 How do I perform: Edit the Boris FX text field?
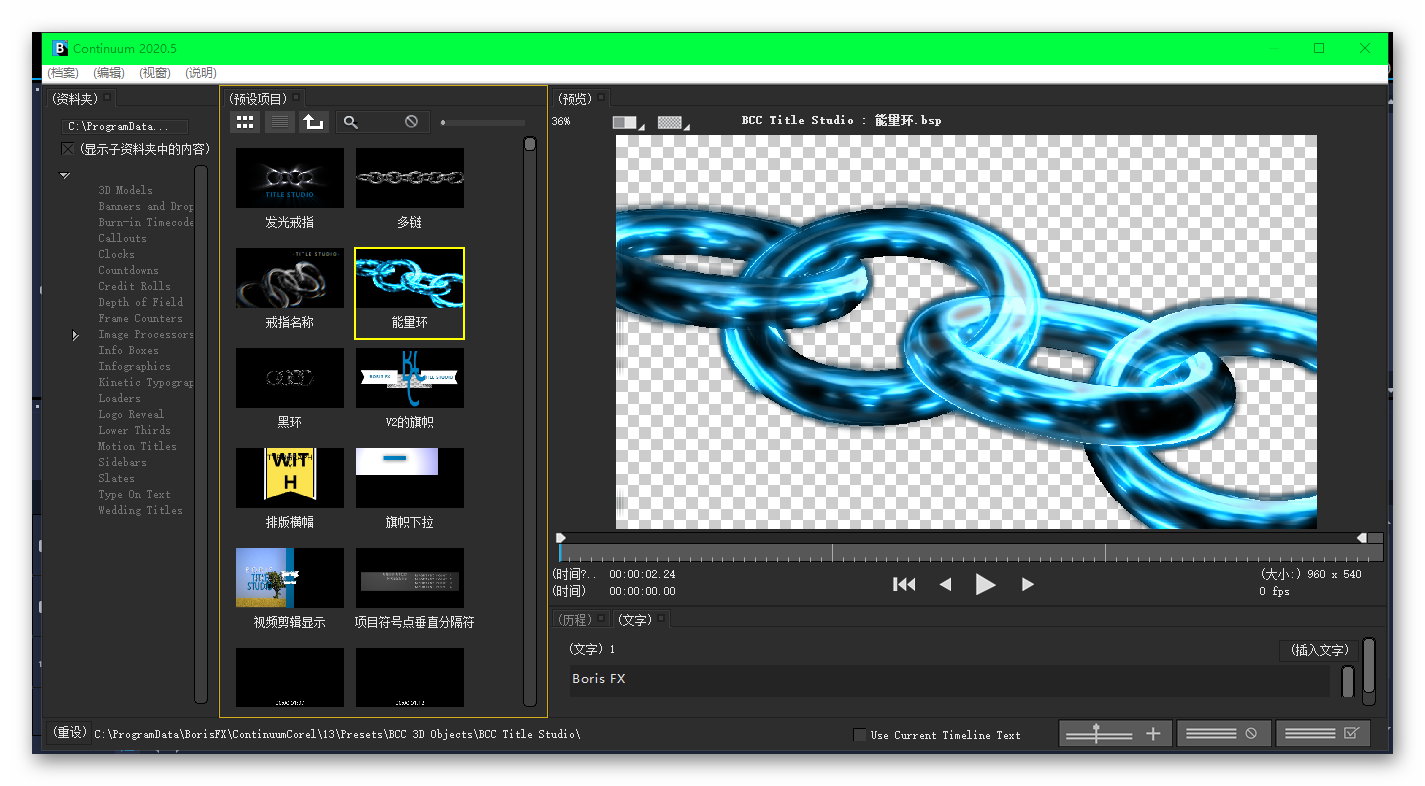[x=950, y=679]
